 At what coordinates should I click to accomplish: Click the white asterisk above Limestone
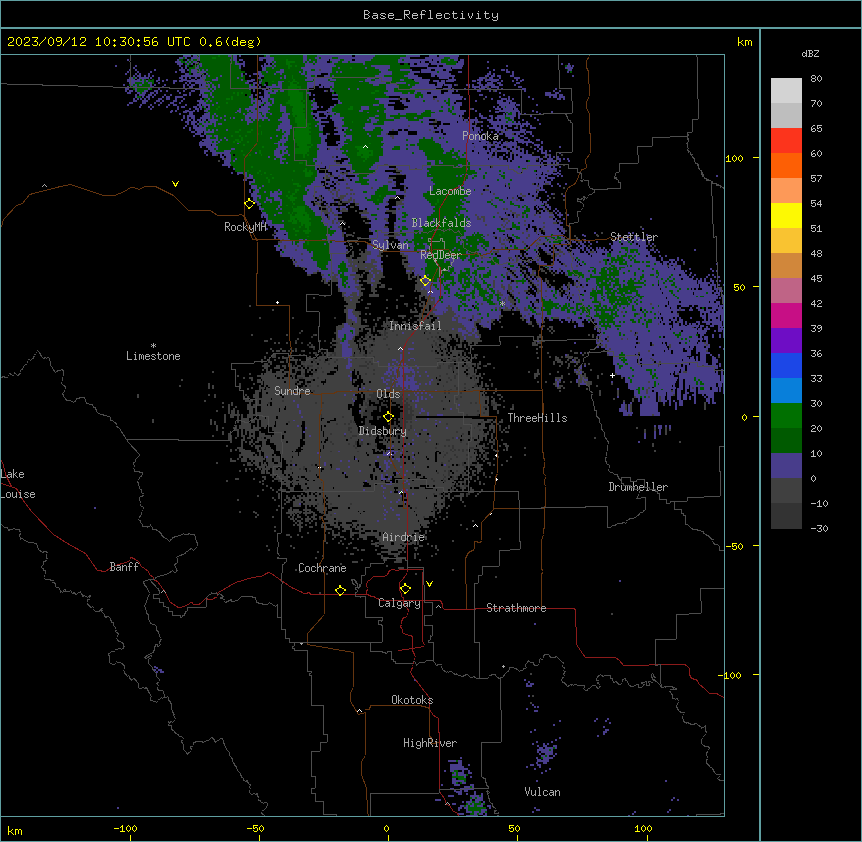point(153,346)
